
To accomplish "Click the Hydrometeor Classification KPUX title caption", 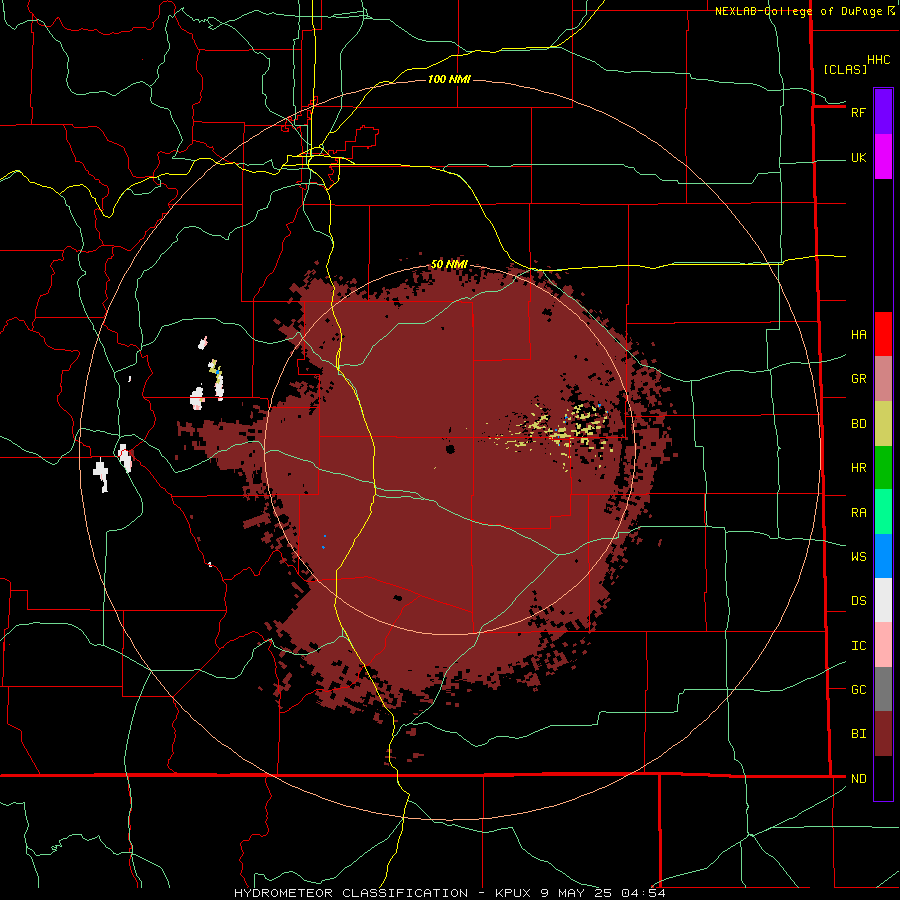I will pyautogui.click(x=449, y=893).
